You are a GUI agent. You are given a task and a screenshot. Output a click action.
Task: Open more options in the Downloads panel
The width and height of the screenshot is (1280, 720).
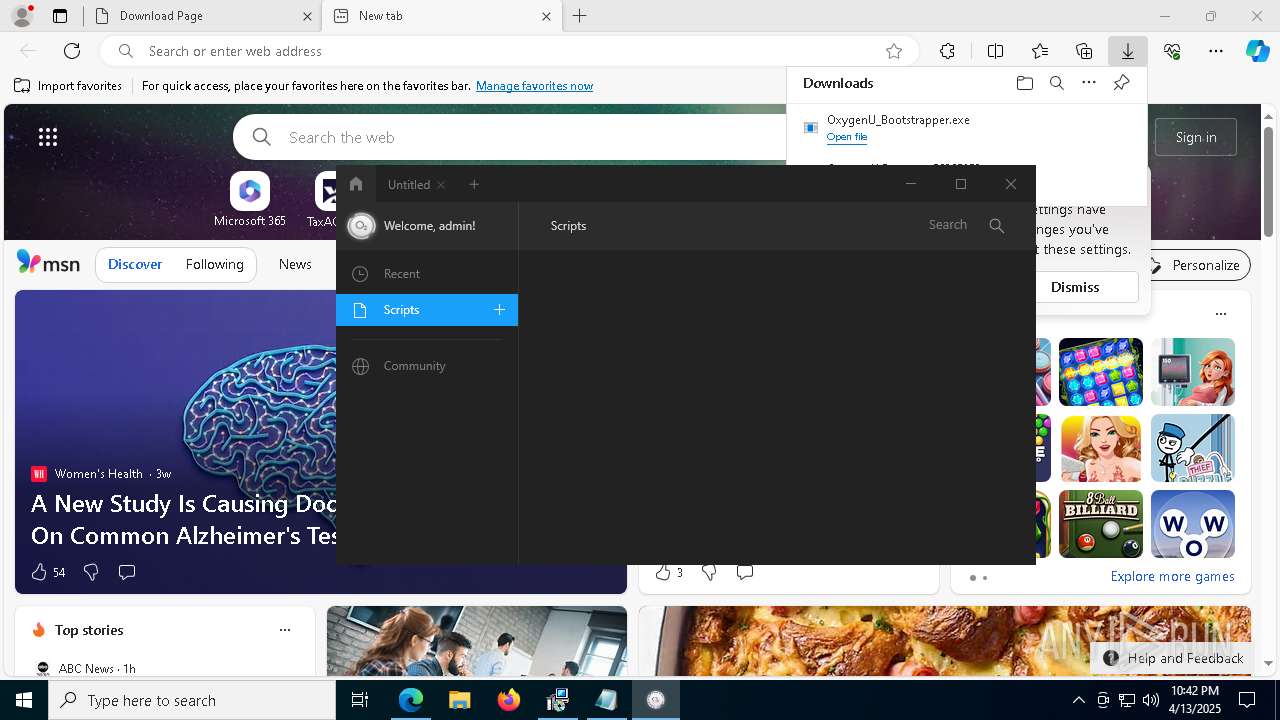click(1089, 83)
